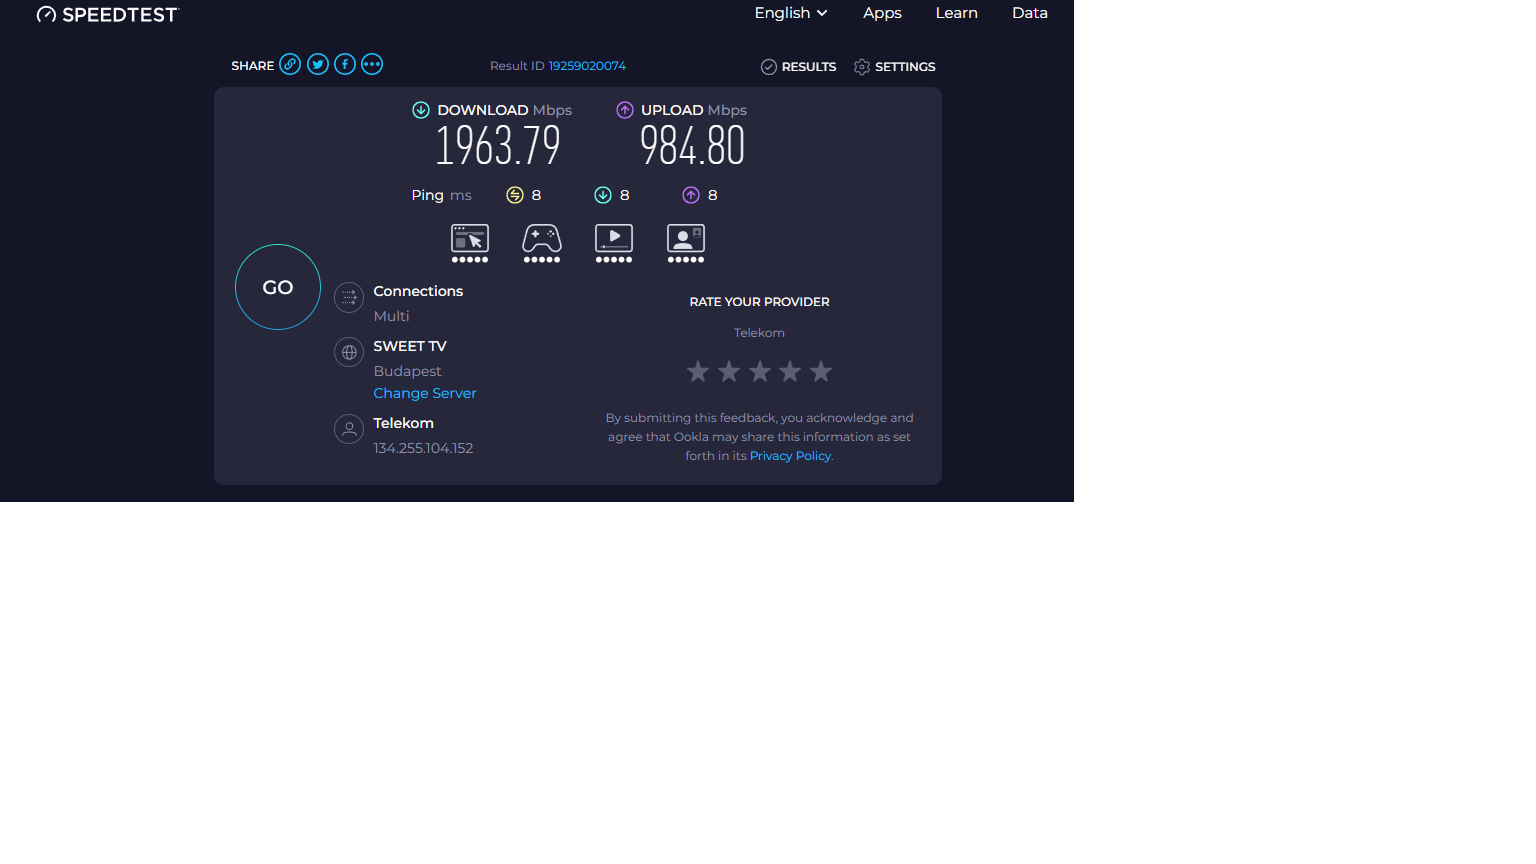Click the Connections label

pyautogui.click(x=418, y=291)
